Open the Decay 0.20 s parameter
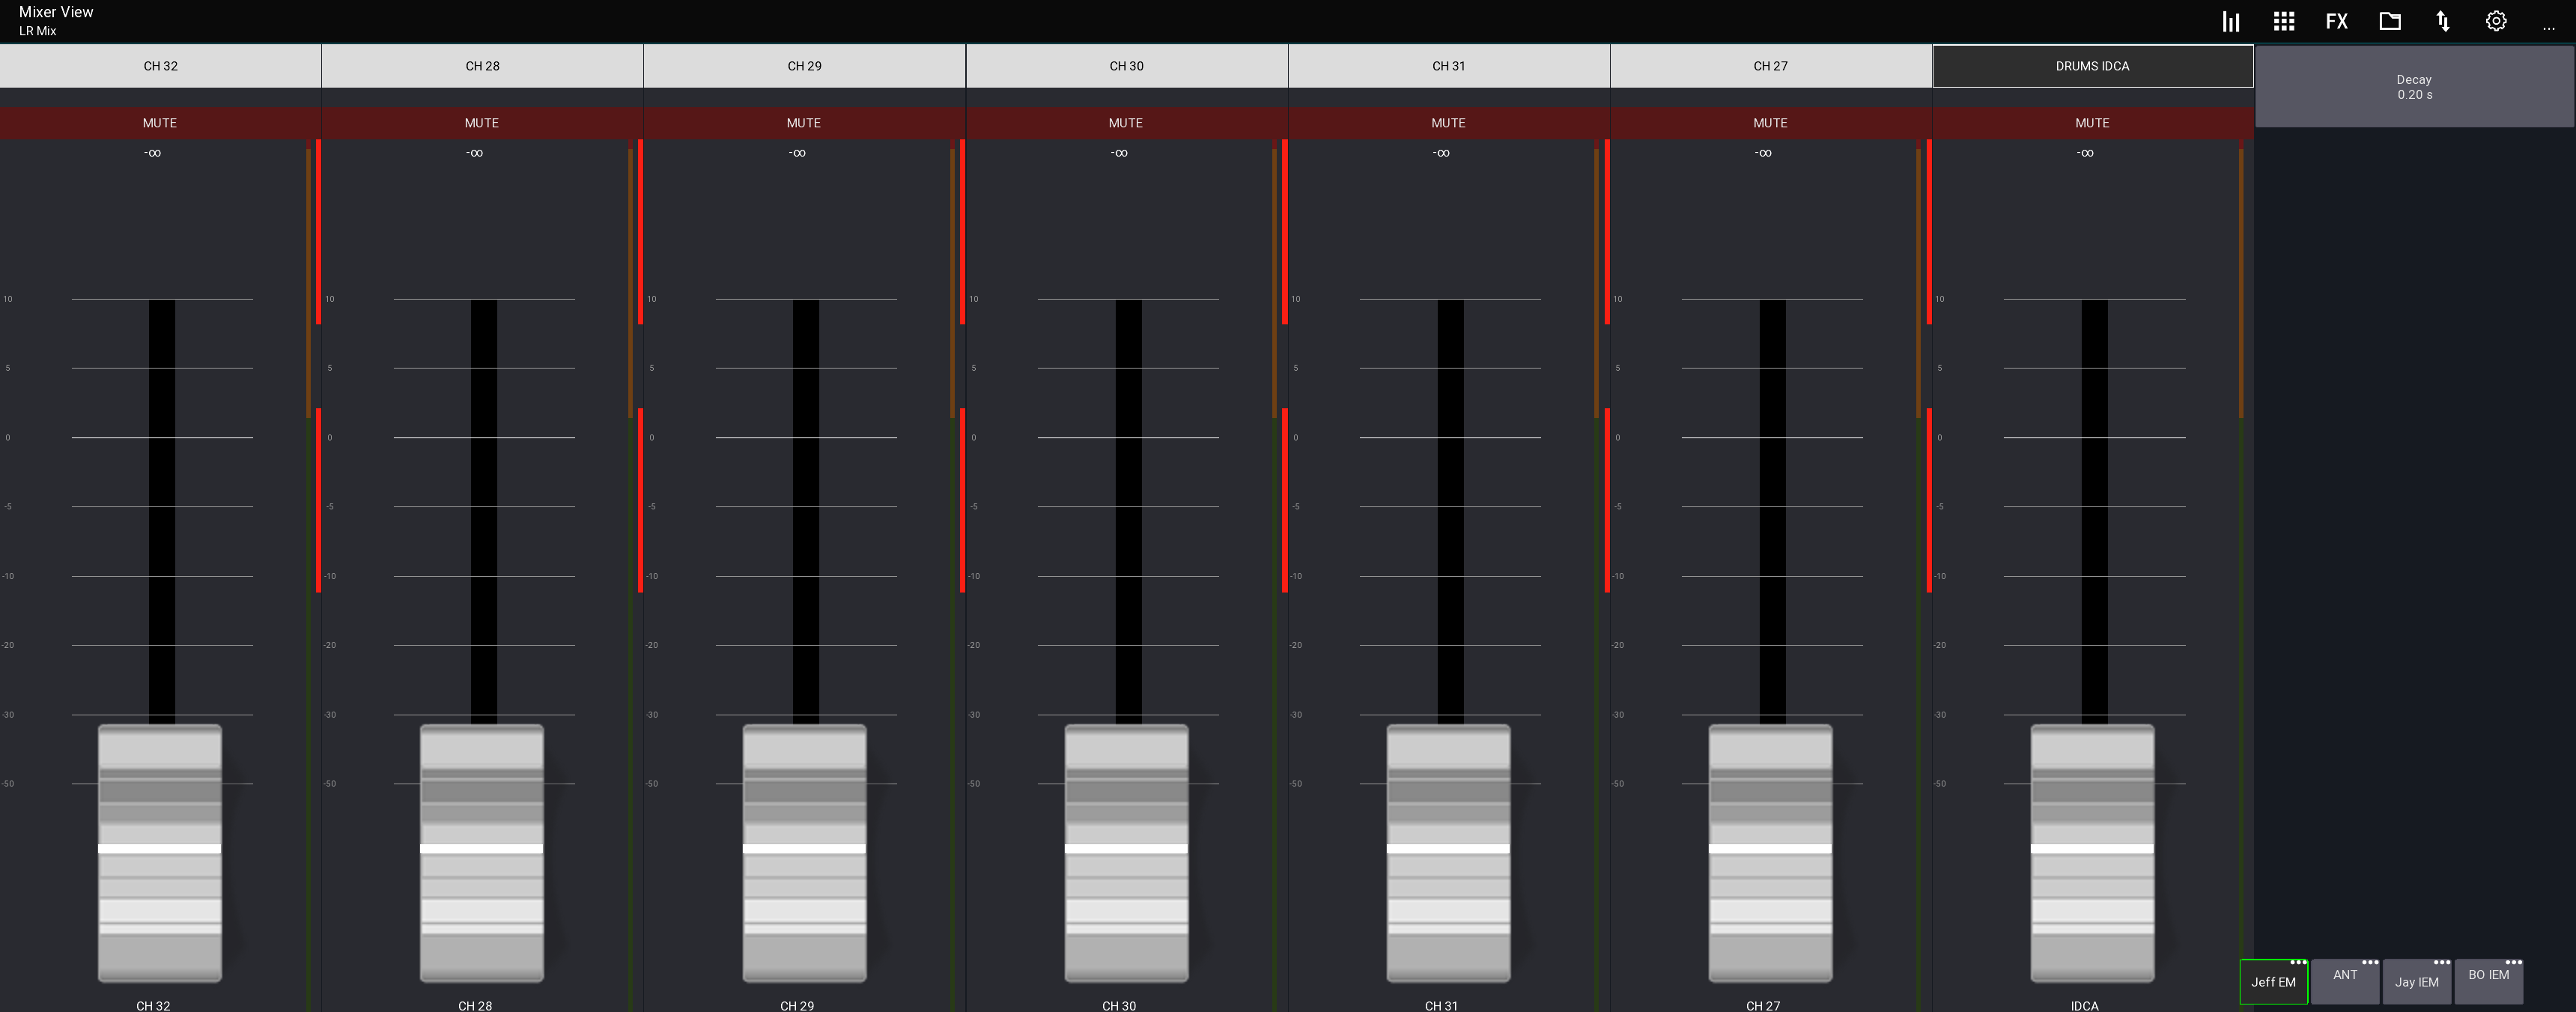The height and width of the screenshot is (1012, 2576). (2416, 87)
